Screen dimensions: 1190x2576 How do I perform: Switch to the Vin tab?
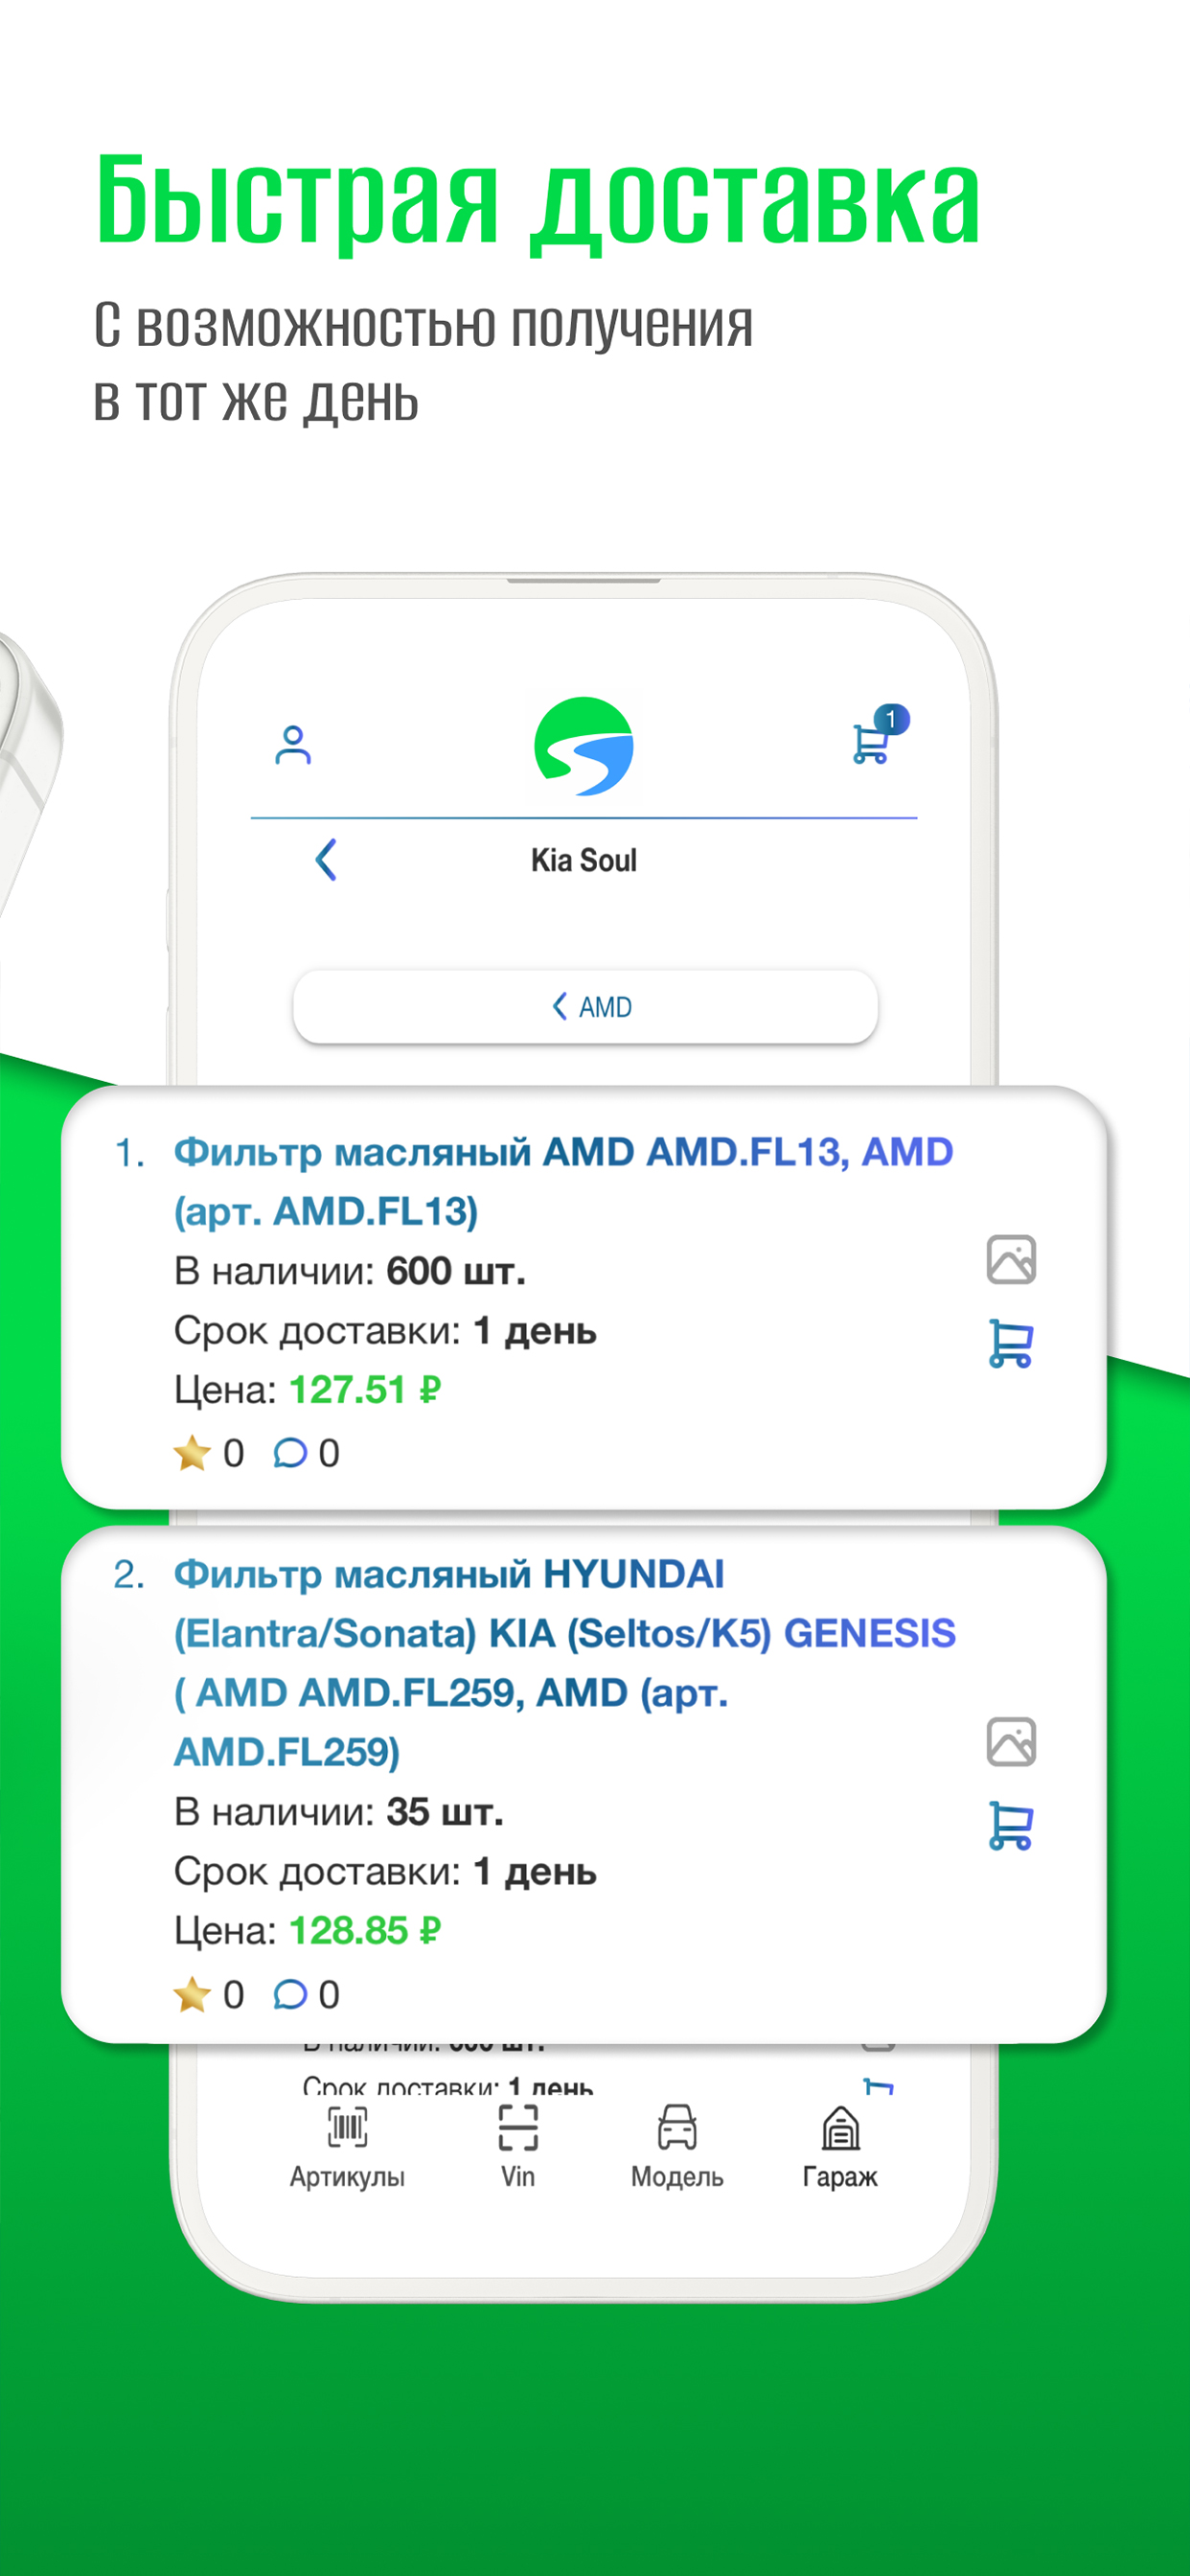point(518,2147)
